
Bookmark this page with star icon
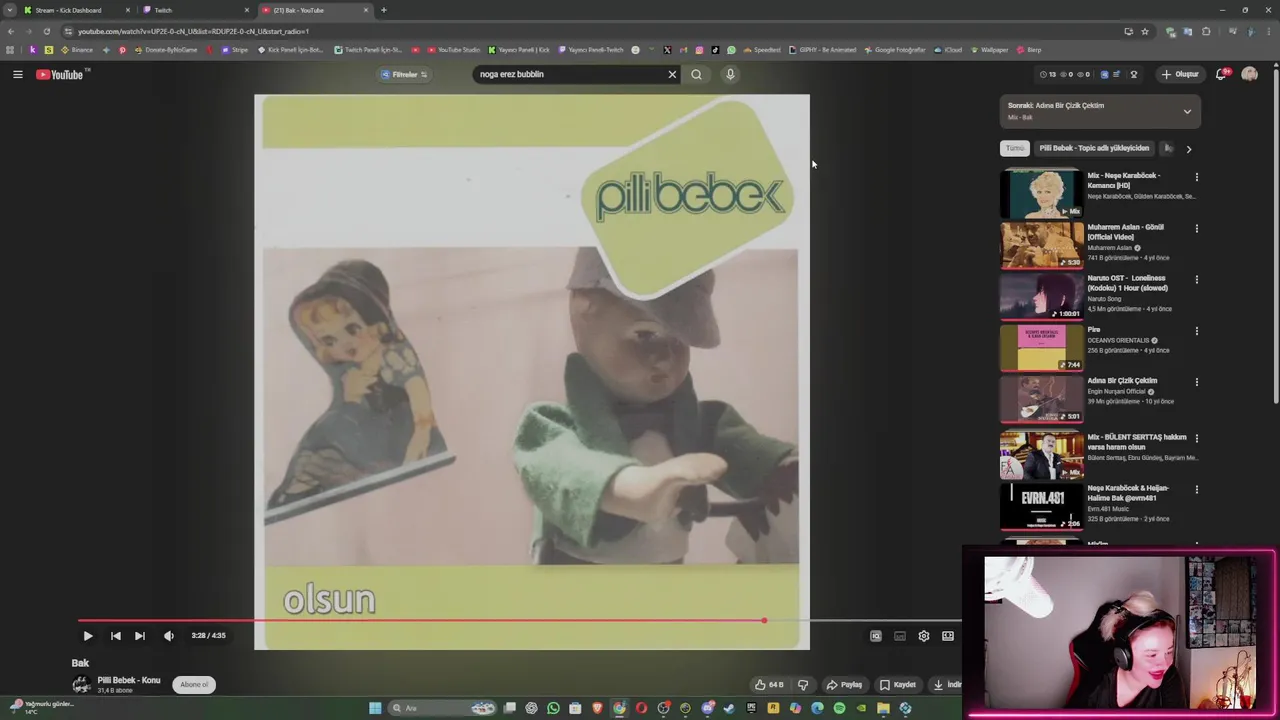[x=1145, y=31]
